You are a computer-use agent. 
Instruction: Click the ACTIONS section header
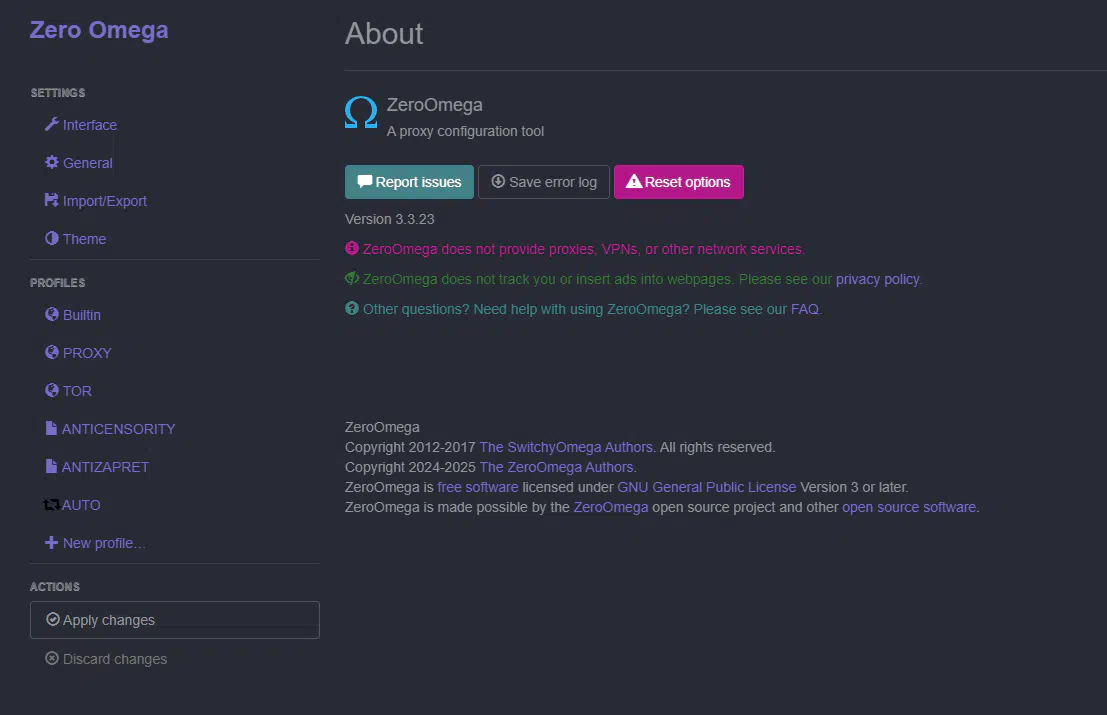(54, 587)
